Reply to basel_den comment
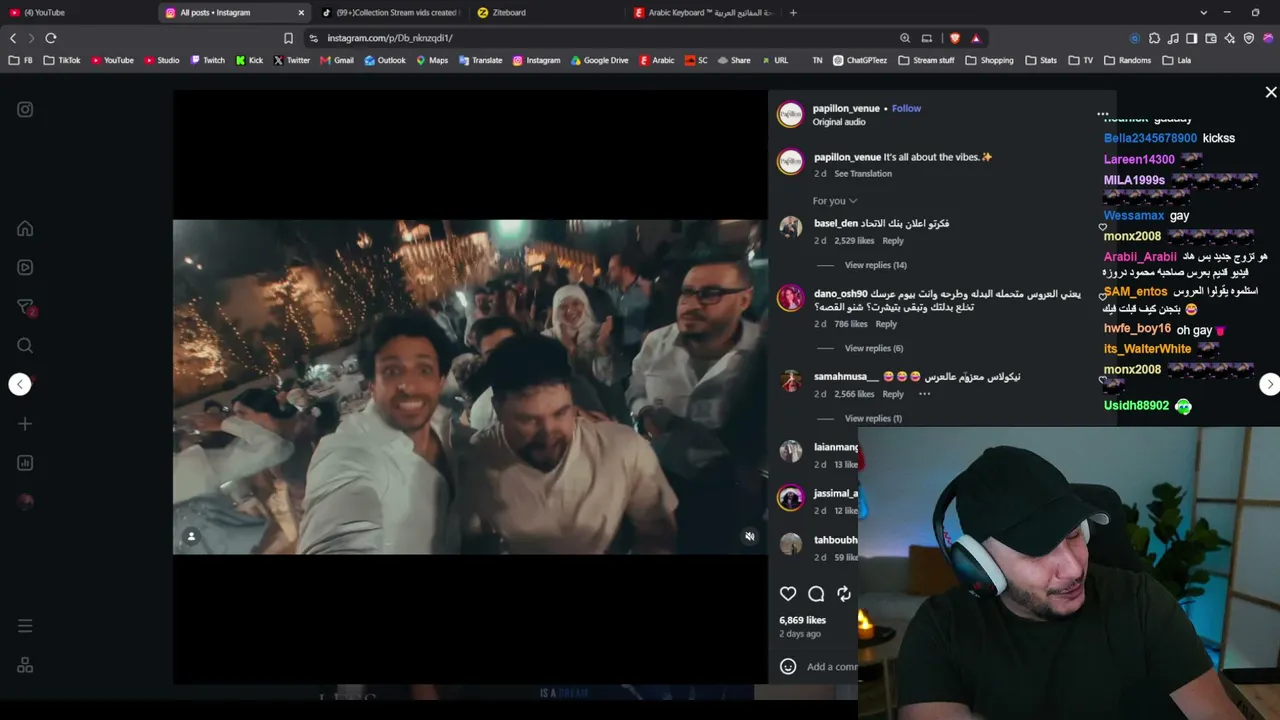Image resolution: width=1280 pixels, height=720 pixels. 893,241
